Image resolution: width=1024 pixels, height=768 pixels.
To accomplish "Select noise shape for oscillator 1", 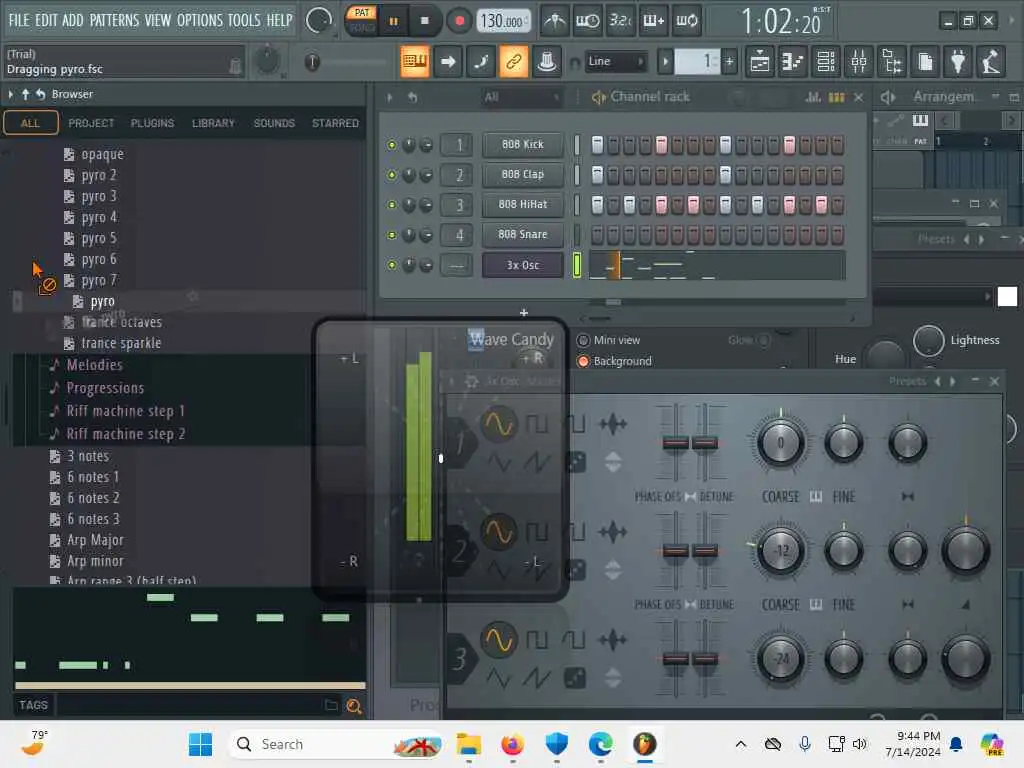I will (575, 462).
